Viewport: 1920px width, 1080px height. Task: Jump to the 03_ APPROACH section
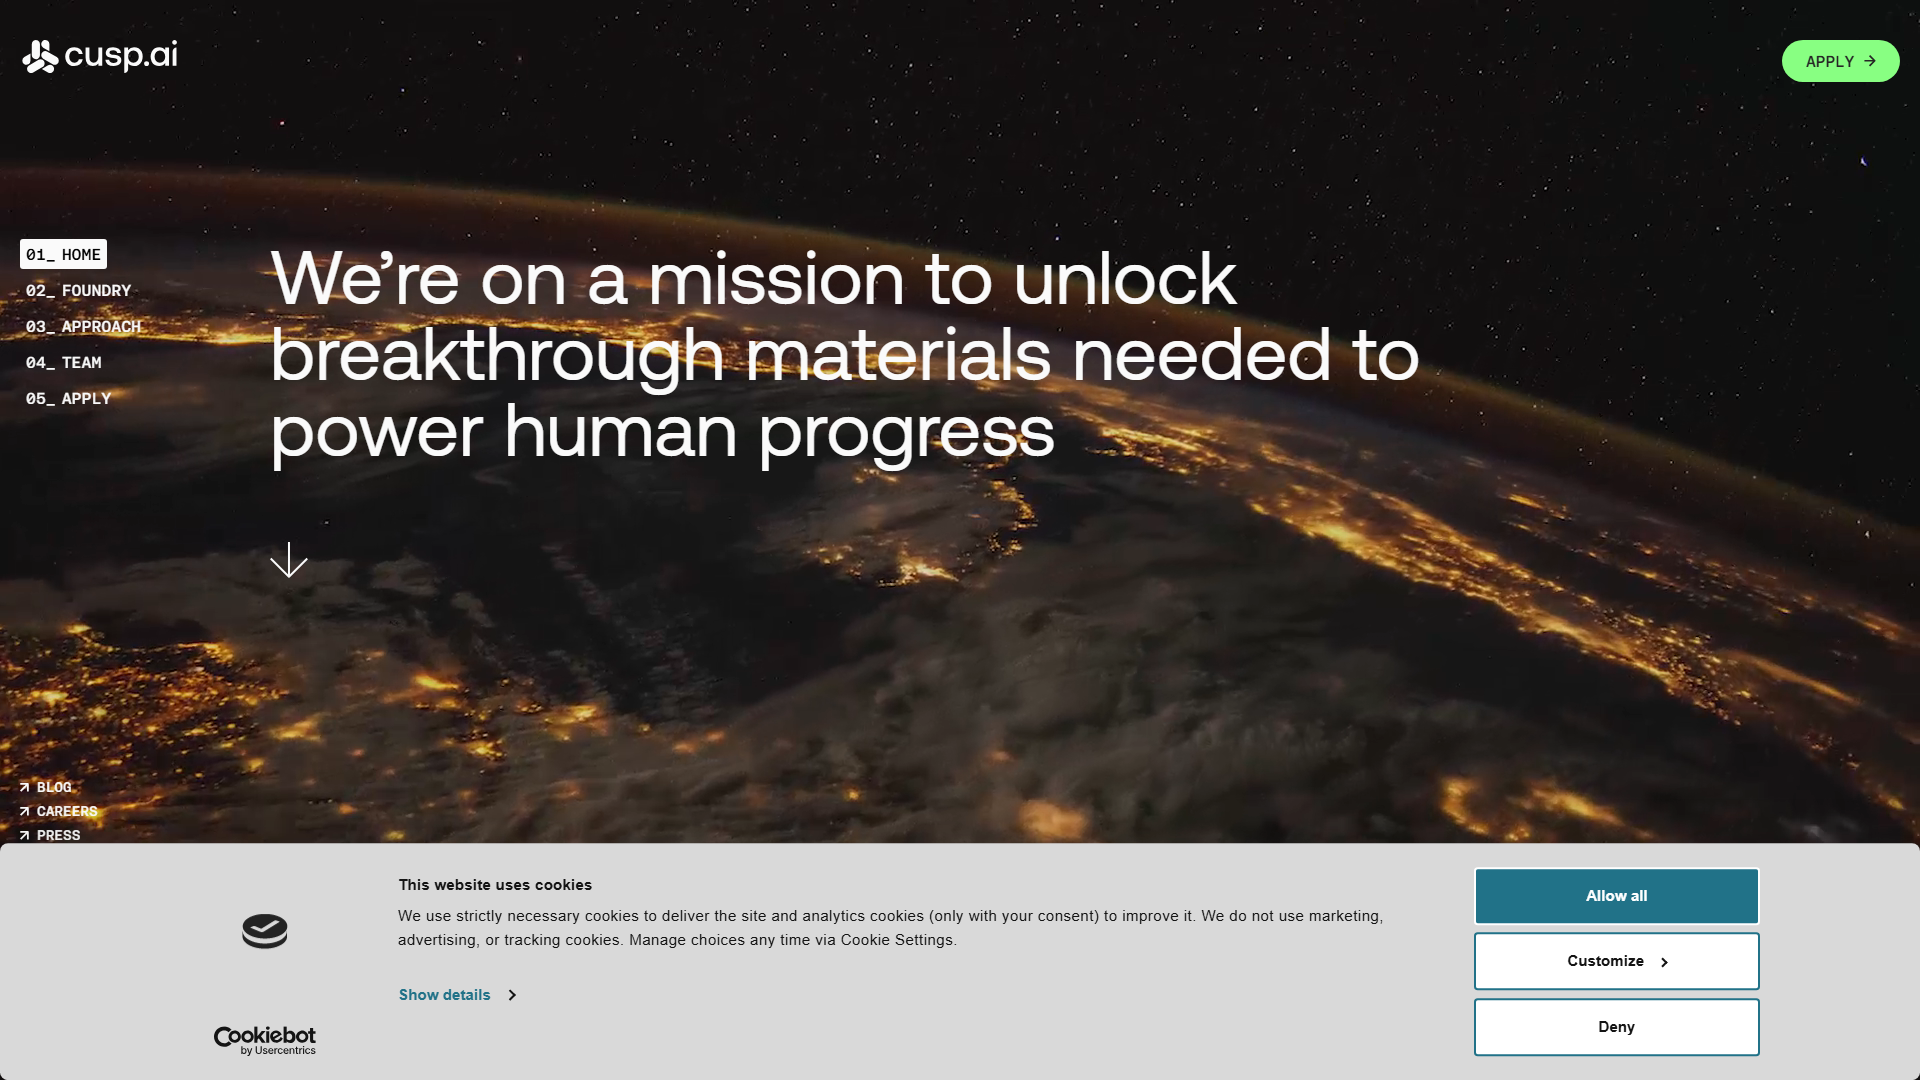[x=83, y=326]
